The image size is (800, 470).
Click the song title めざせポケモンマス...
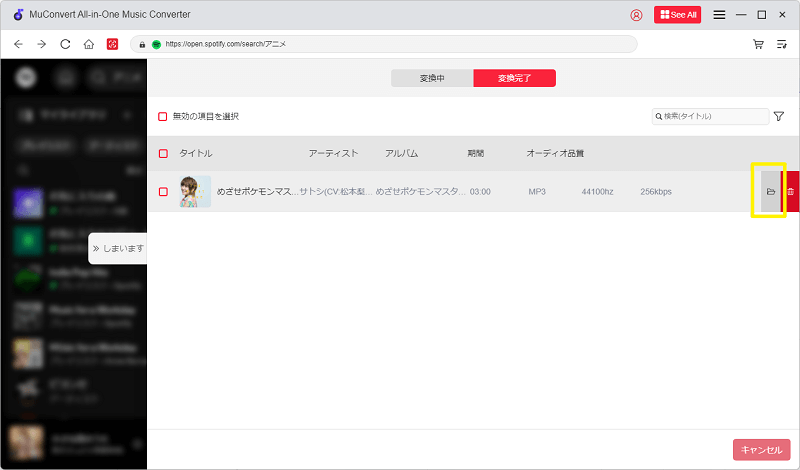pos(257,192)
